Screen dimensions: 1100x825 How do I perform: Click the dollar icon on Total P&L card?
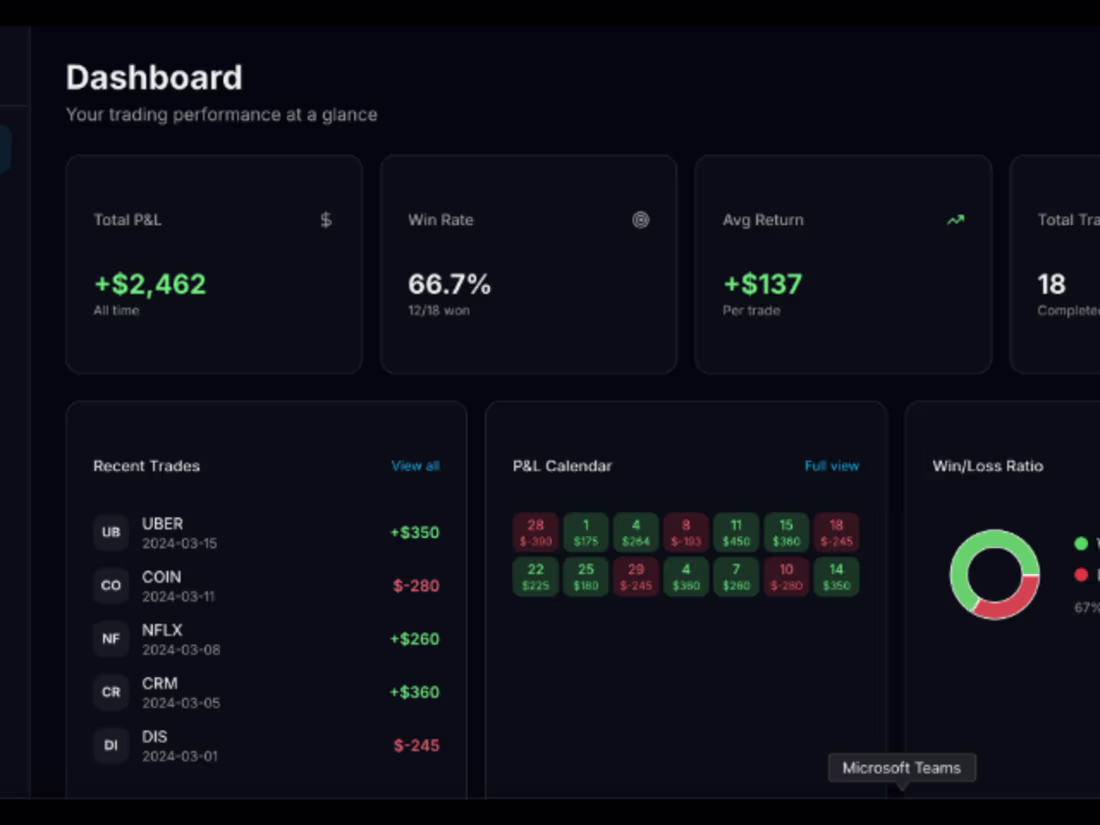point(326,220)
